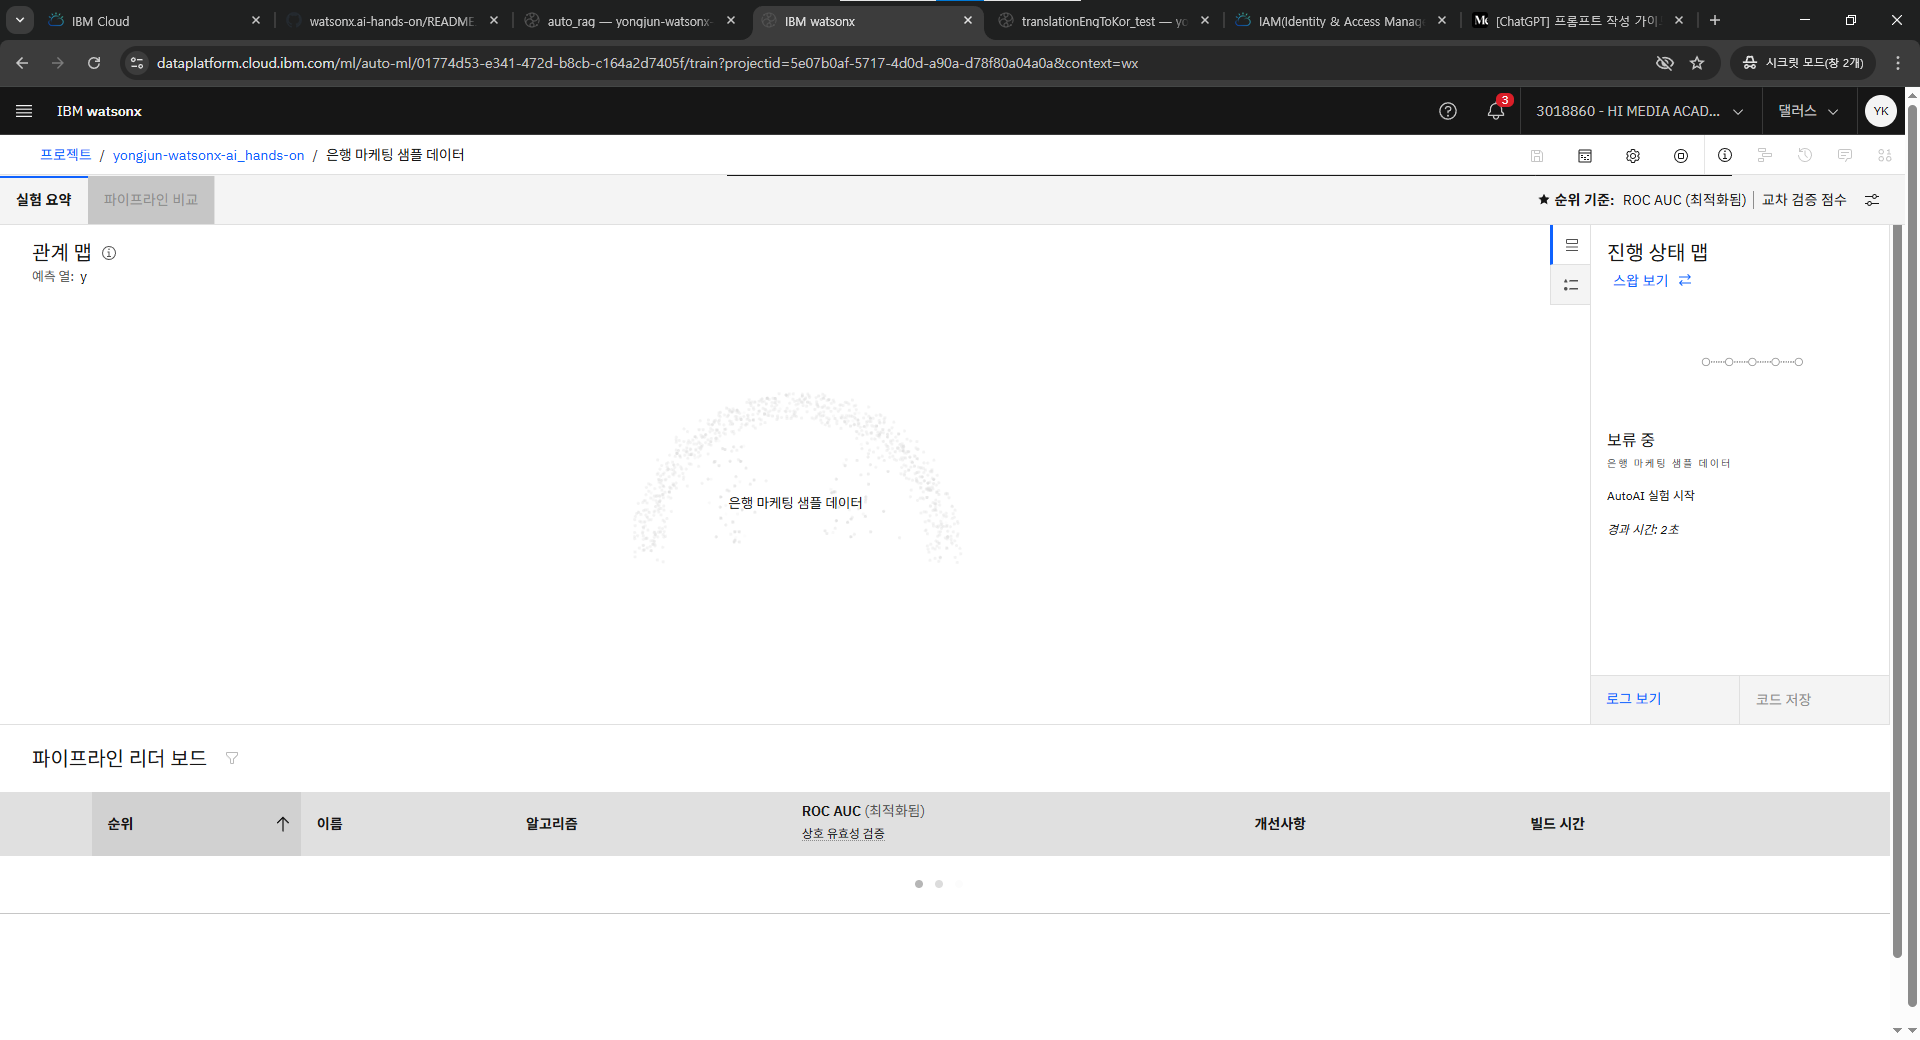Click the tracking protection eye icon in address bar
The image size is (1920, 1040).
1664,63
